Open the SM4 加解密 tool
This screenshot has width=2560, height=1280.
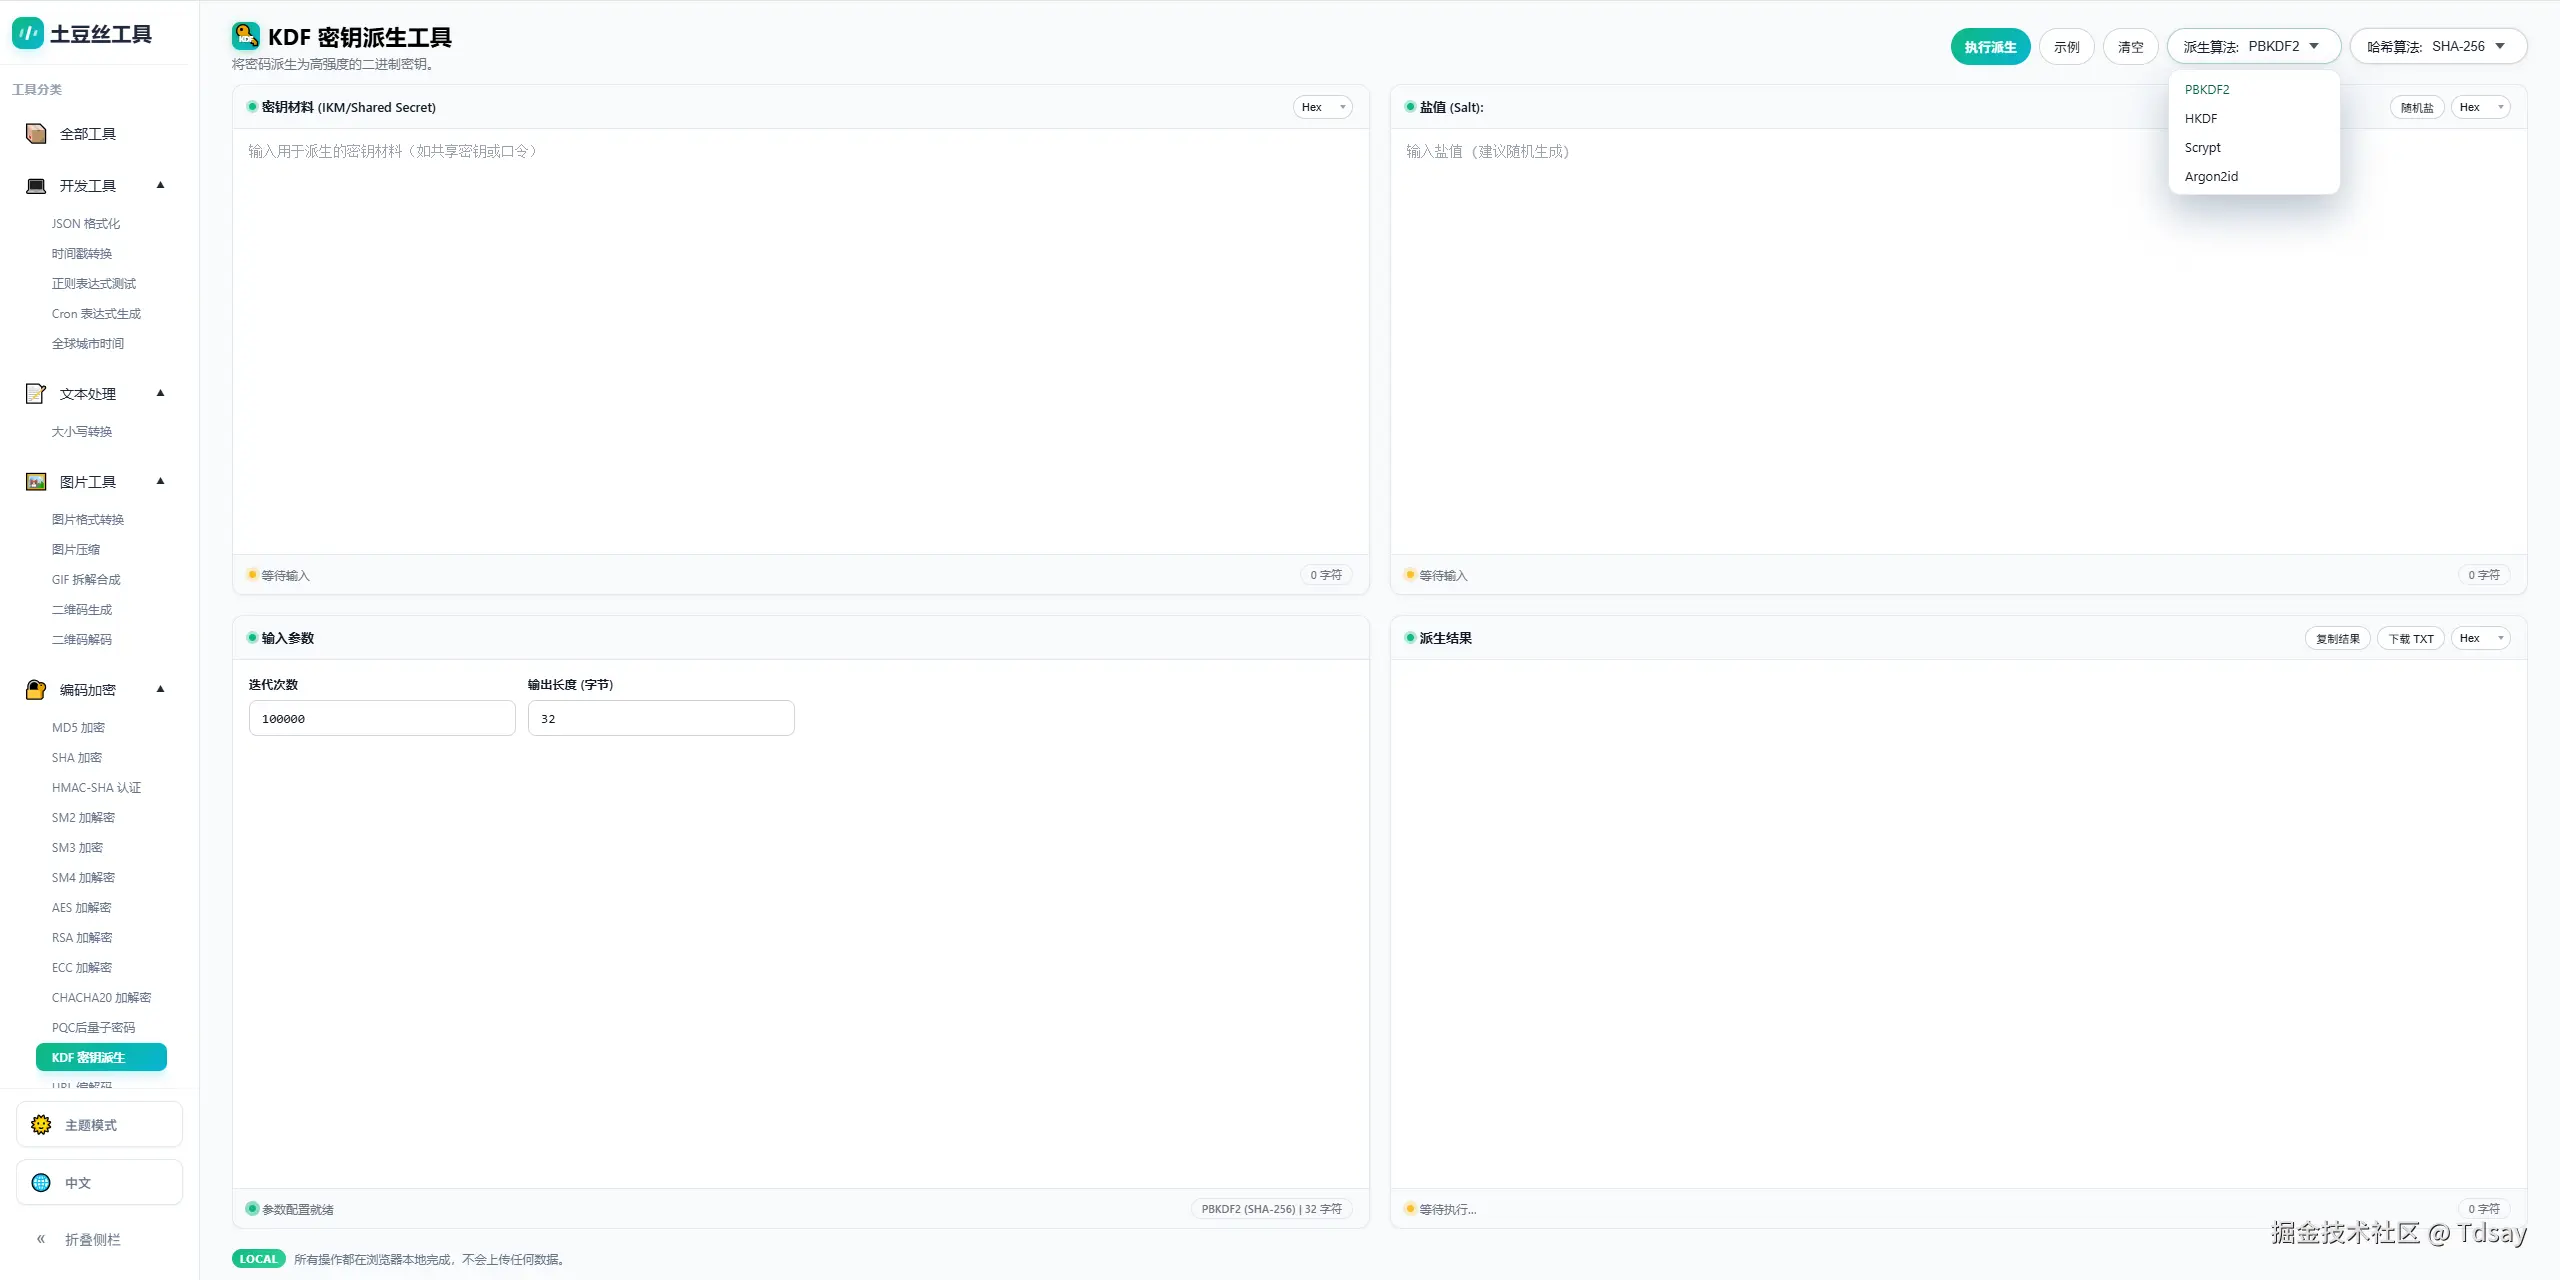pos(83,877)
